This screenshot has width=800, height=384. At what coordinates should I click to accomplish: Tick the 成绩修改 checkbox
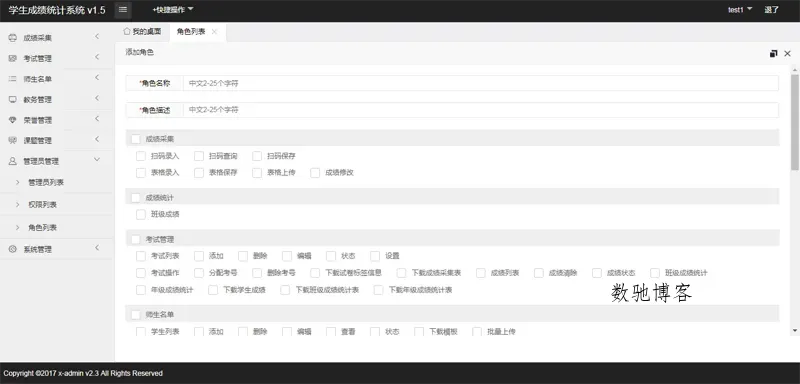315,173
